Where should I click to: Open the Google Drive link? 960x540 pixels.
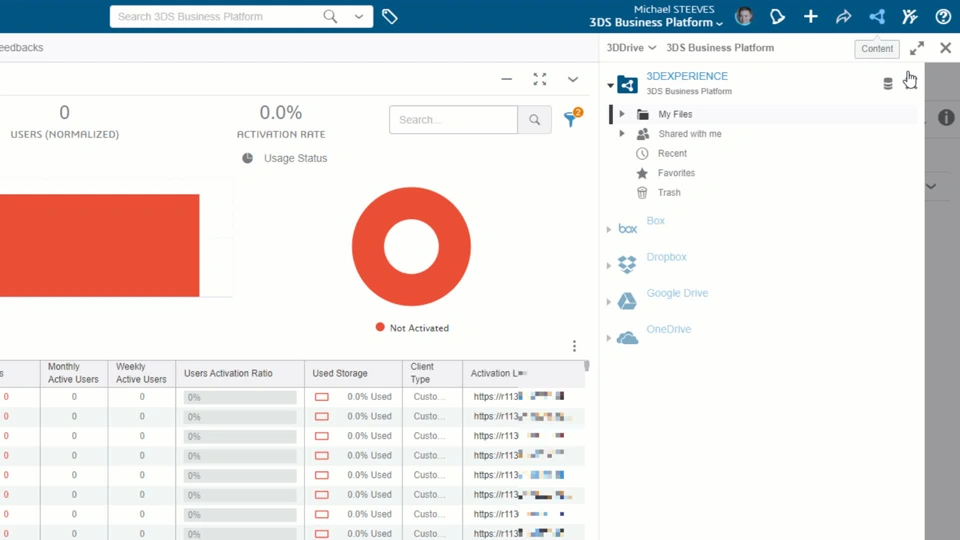[x=677, y=293]
